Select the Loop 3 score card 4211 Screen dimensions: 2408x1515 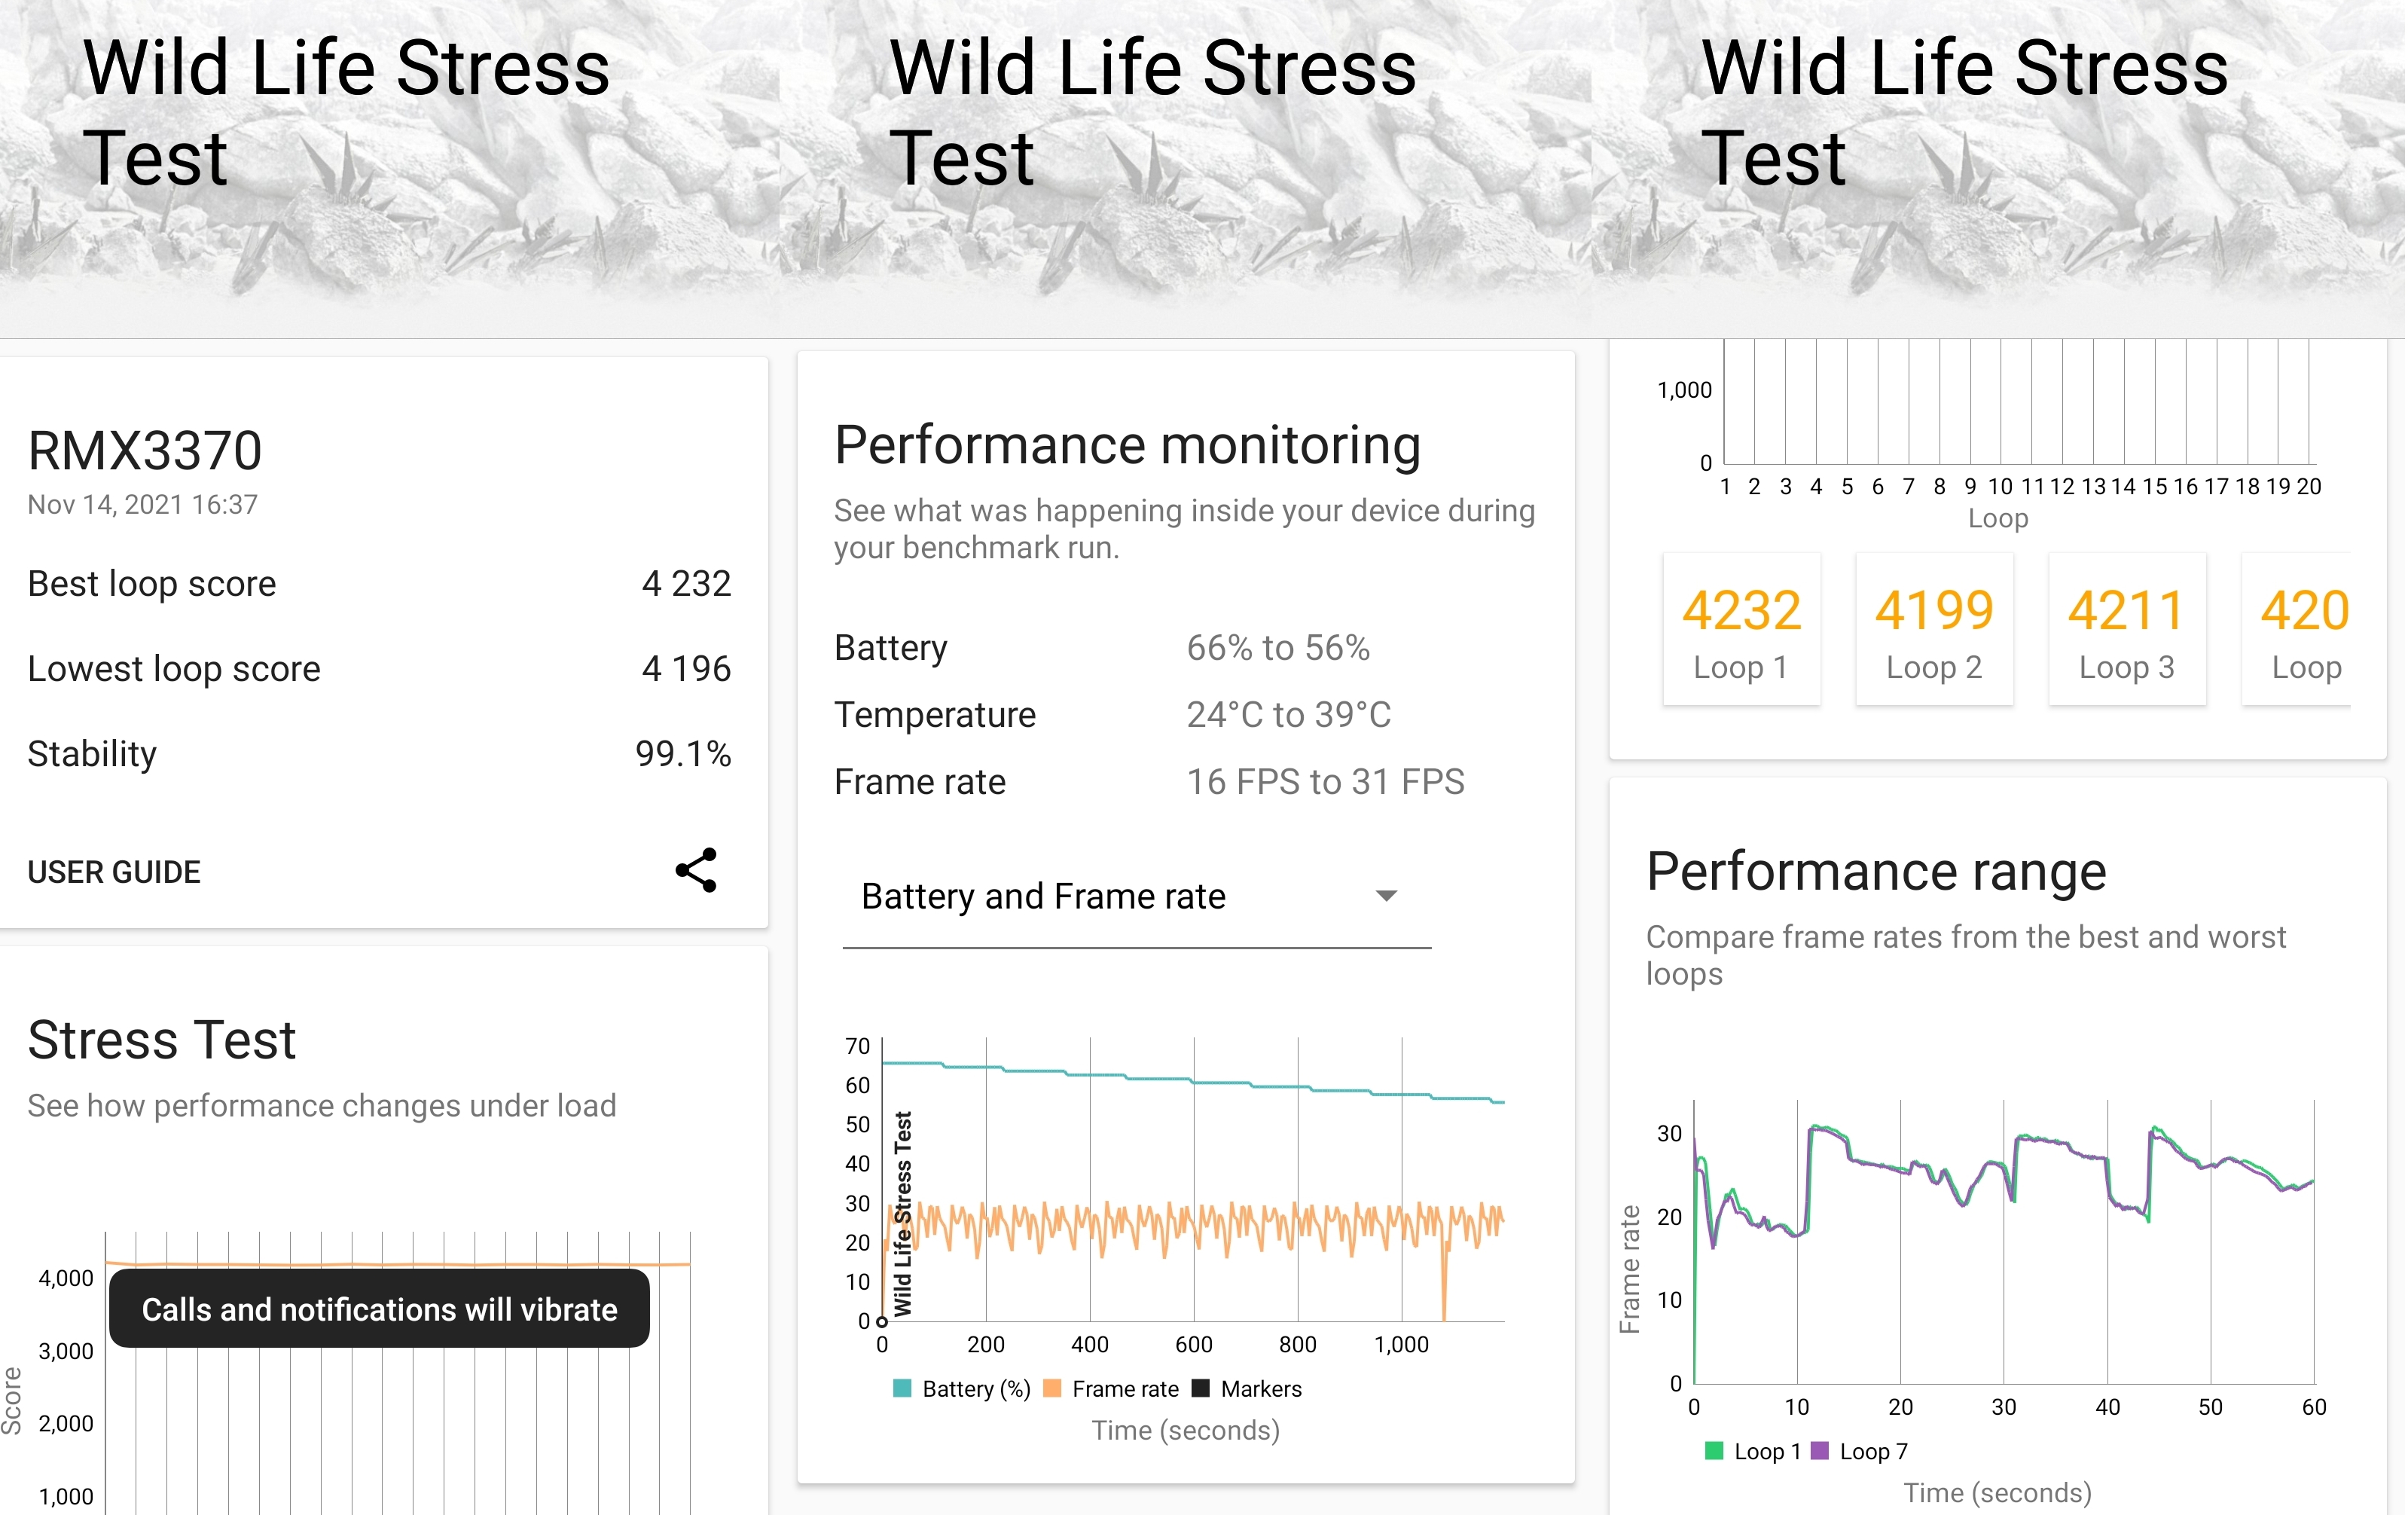tap(2126, 630)
